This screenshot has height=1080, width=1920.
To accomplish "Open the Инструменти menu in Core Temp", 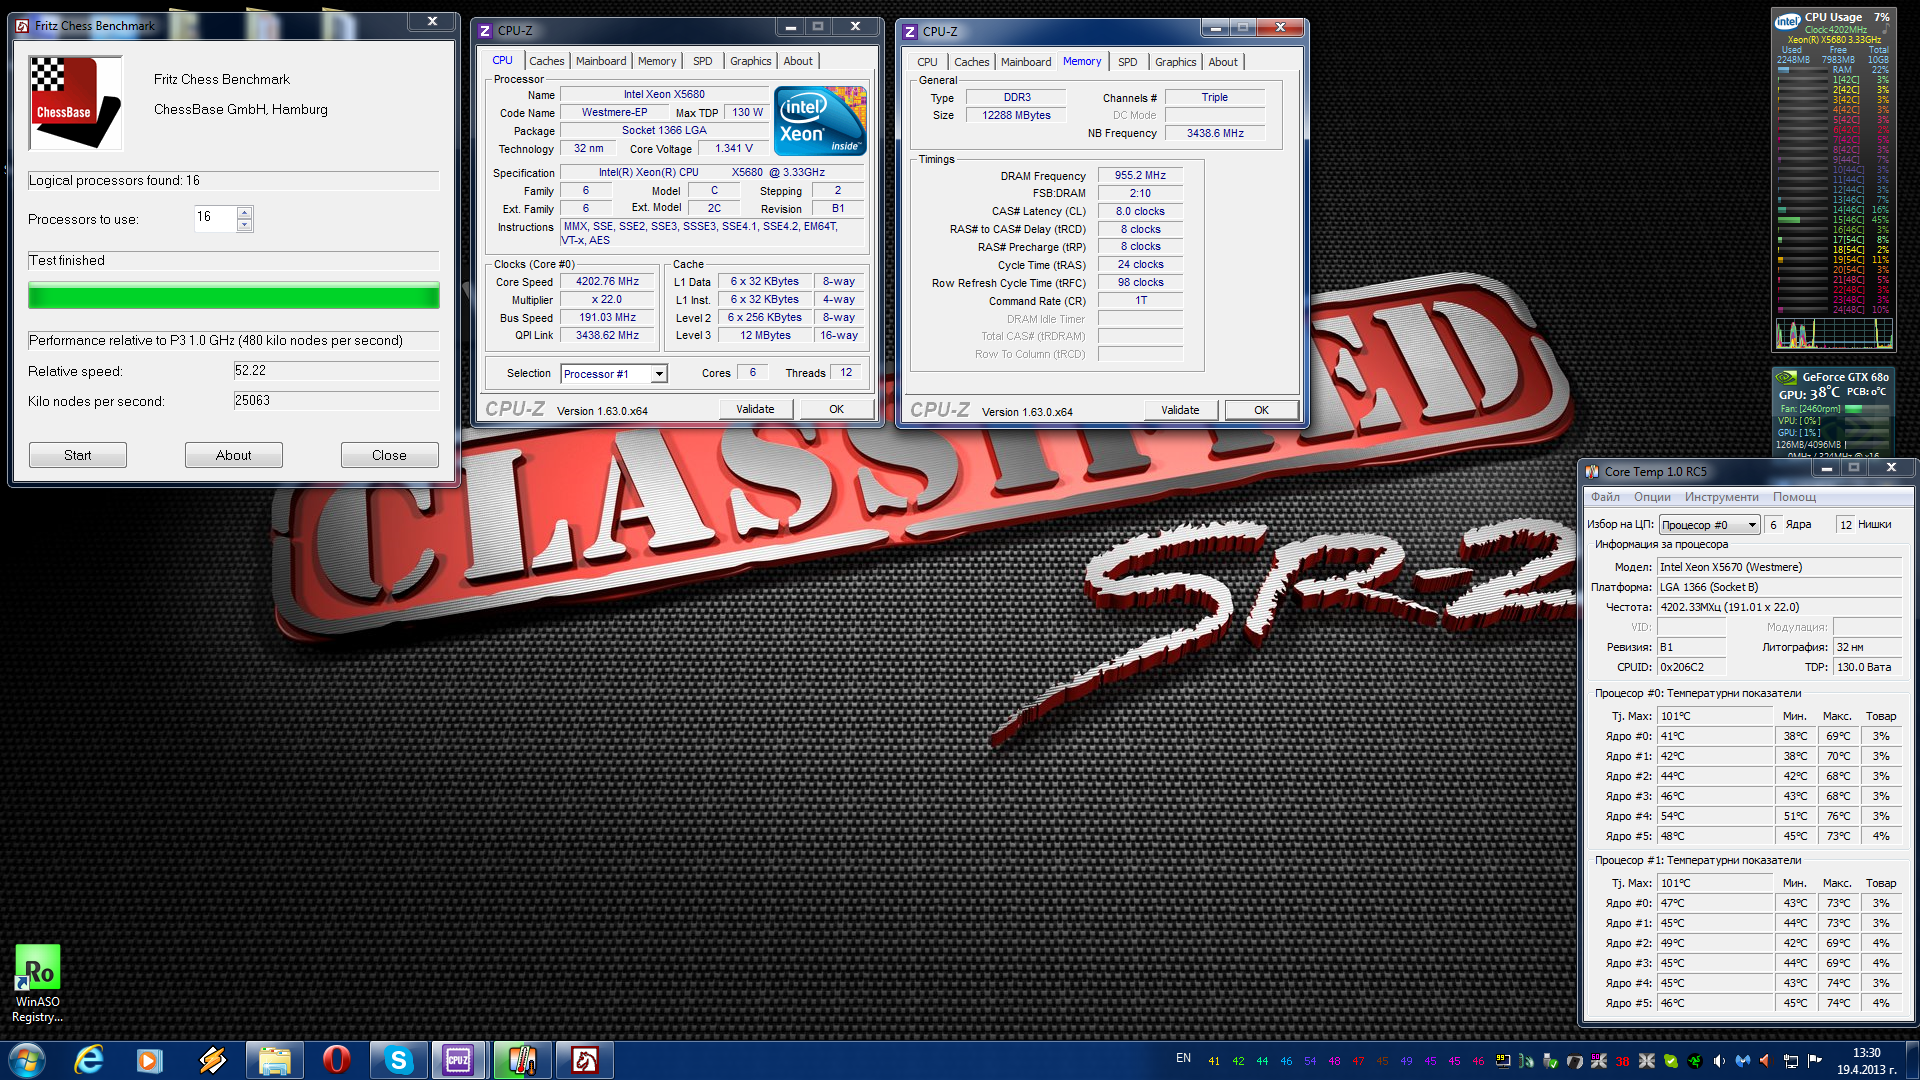I will 1721,497.
